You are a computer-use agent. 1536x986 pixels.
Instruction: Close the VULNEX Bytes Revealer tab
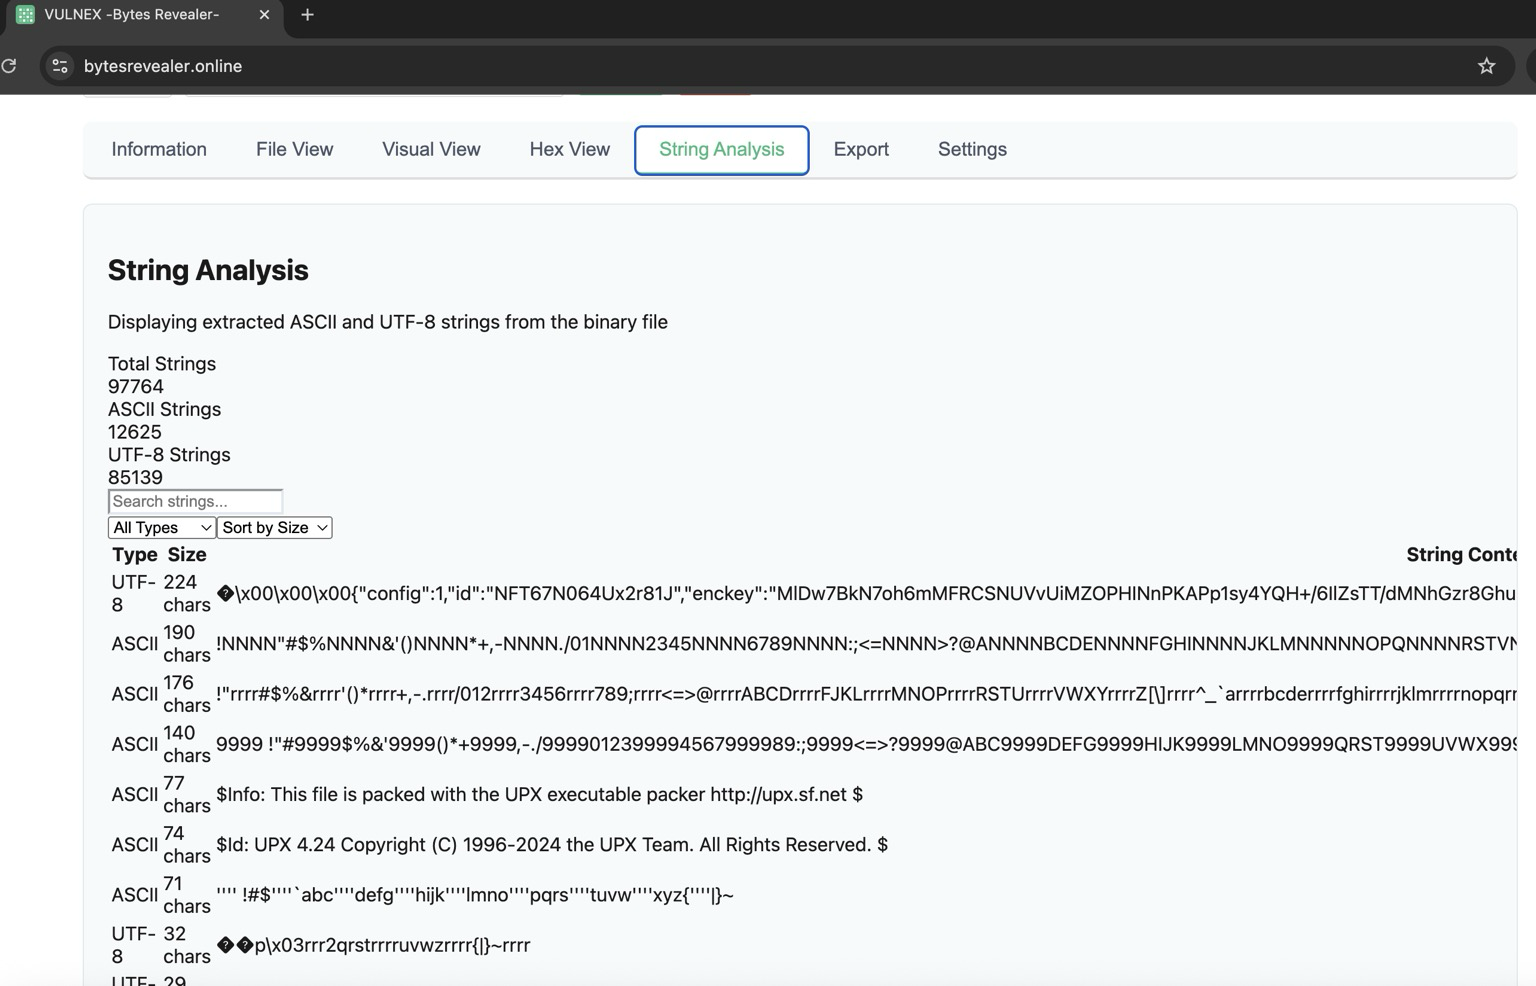264,15
